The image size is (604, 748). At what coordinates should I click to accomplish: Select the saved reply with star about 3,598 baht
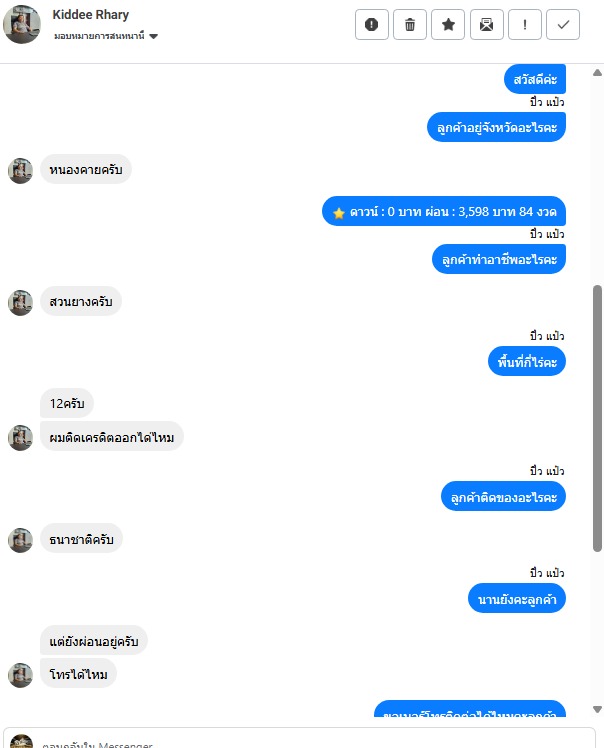tap(444, 211)
